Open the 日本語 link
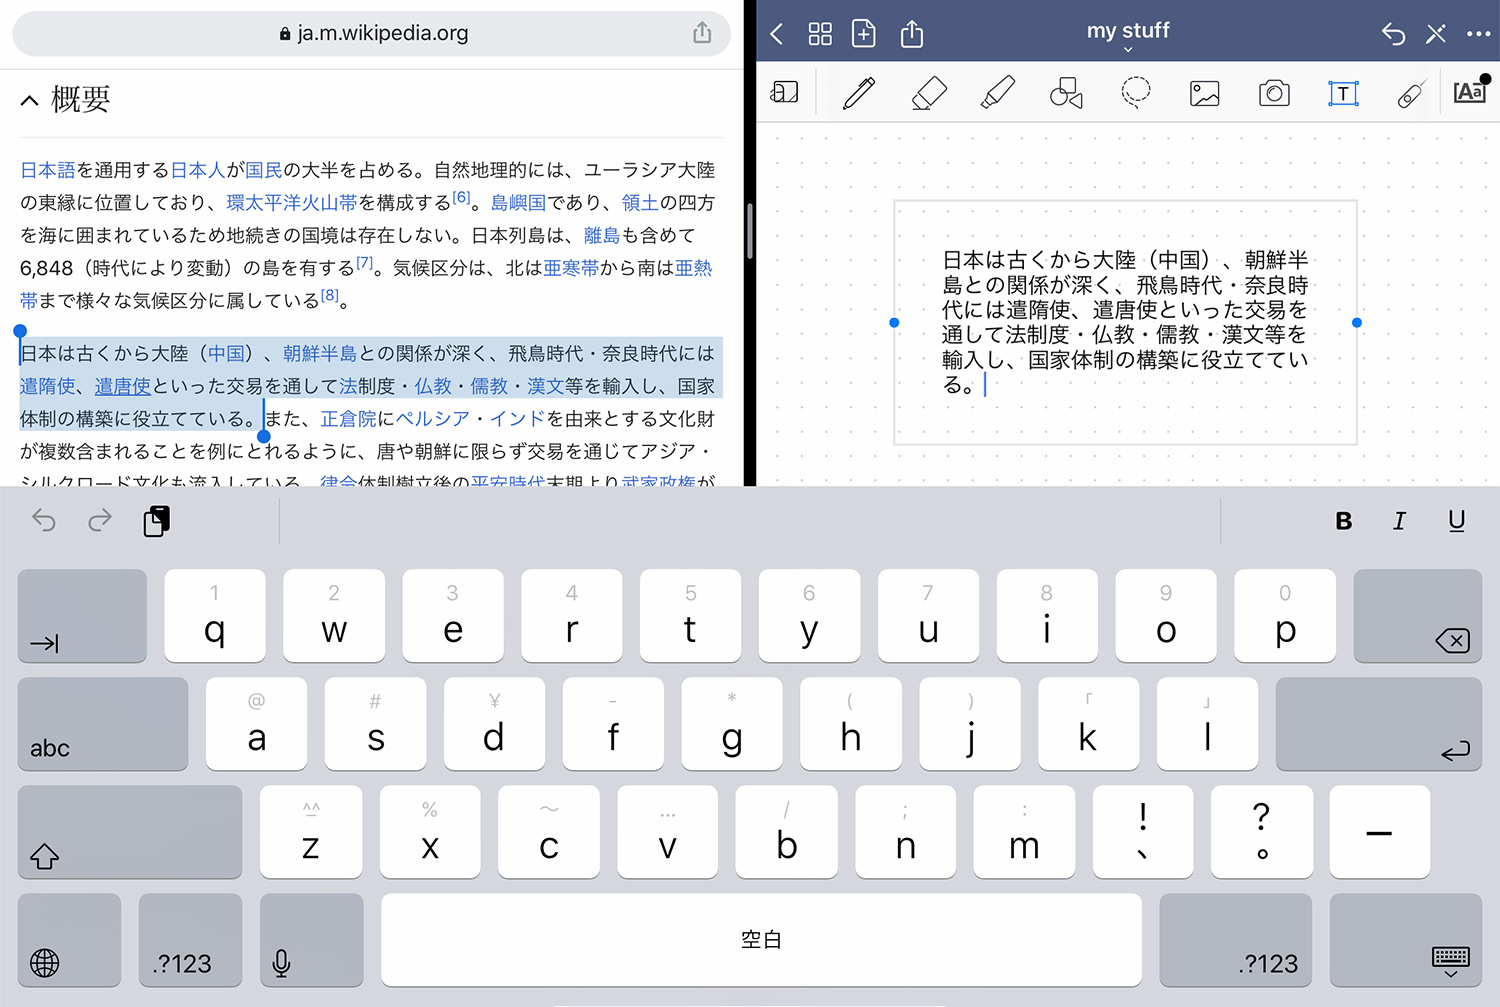 48,170
